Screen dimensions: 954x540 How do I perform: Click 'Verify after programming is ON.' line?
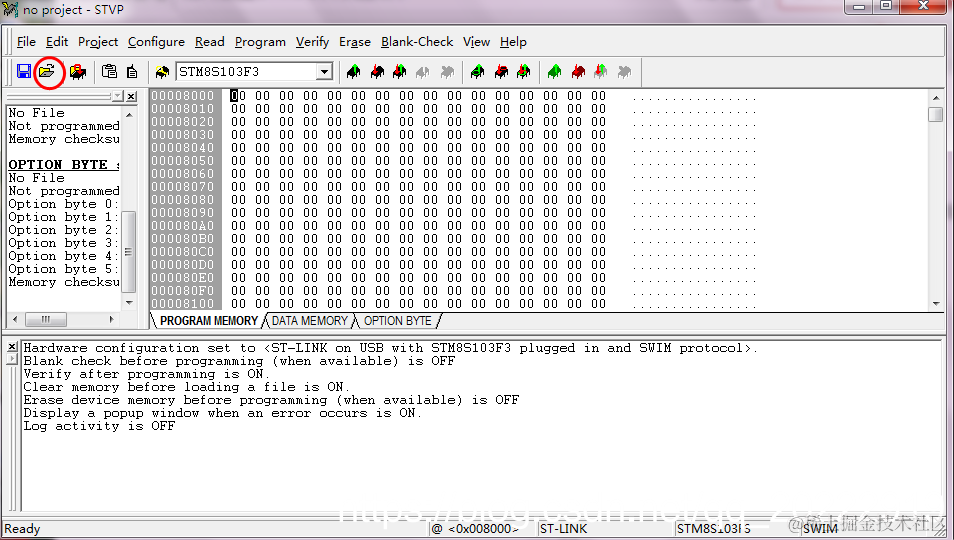(x=144, y=374)
